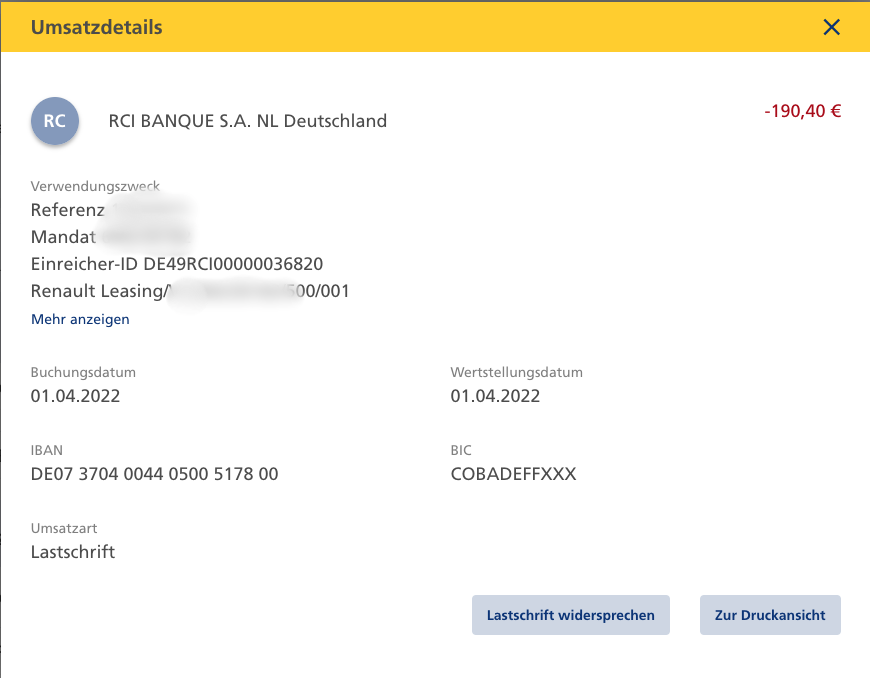Click the 'BIC' field label
Viewport: 870px width, 678px height.
(461, 451)
